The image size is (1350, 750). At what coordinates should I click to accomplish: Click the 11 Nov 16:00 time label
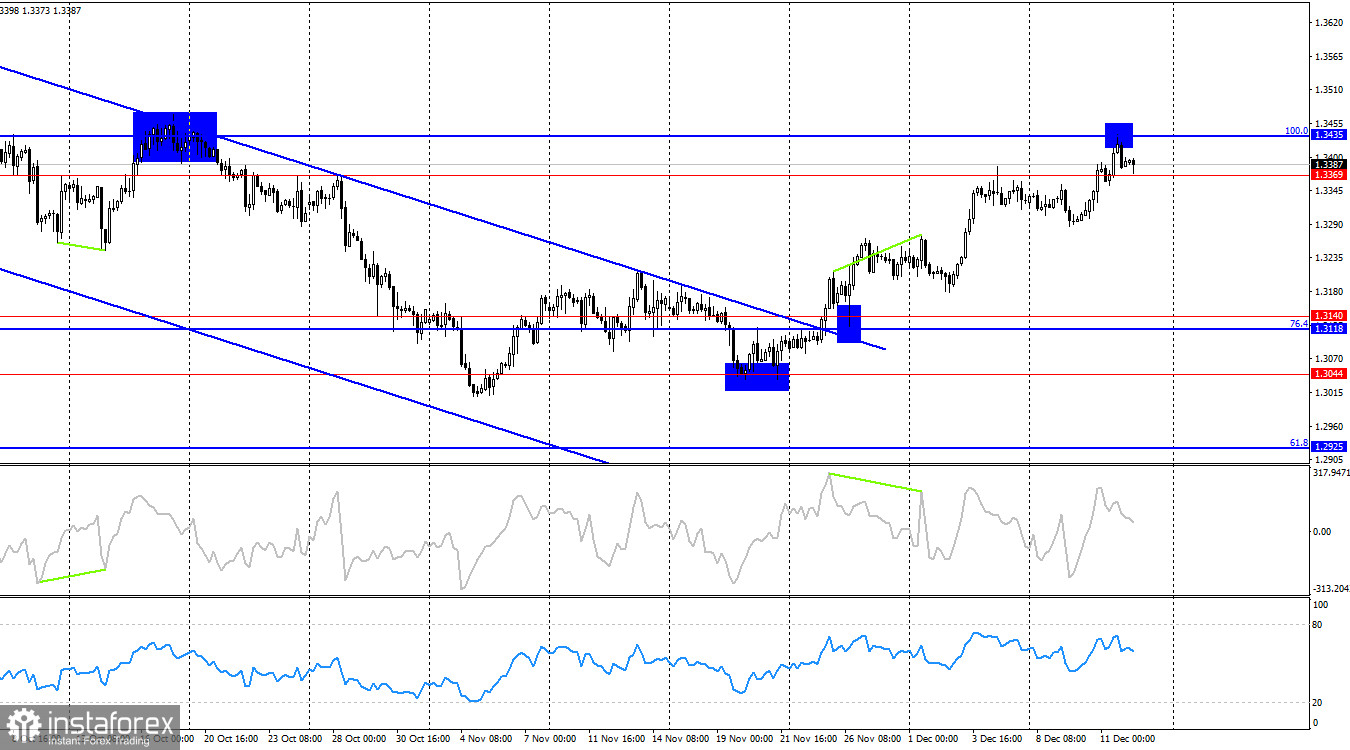[x=616, y=739]
